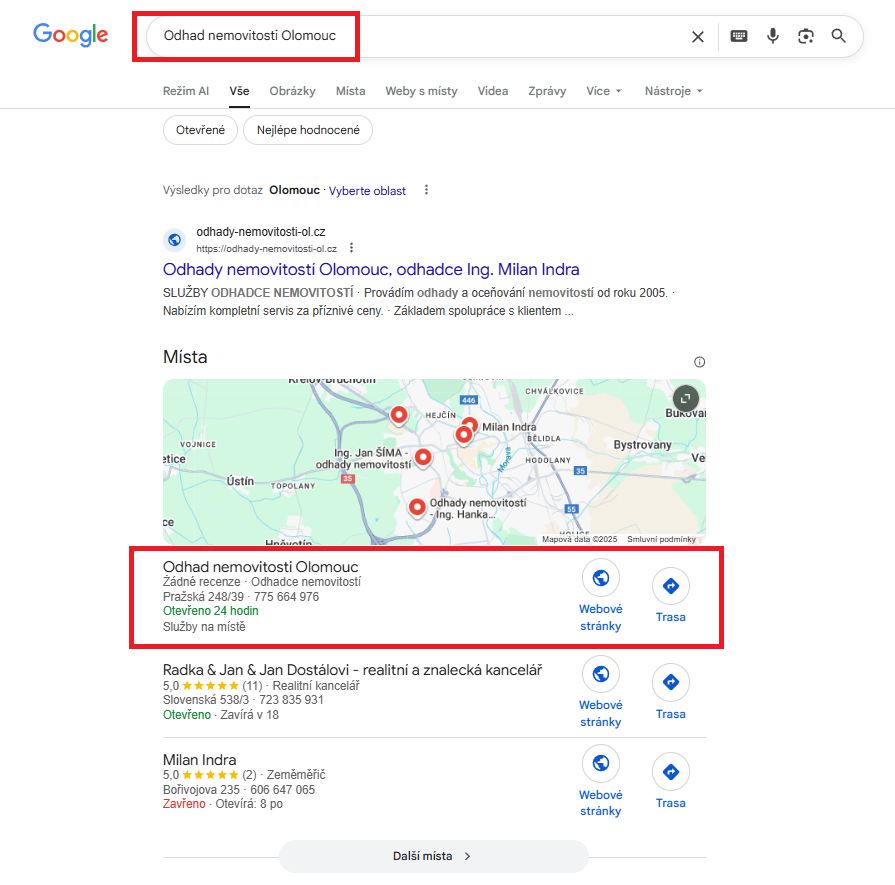Image resolution: width=895 pixels, height=885 pixels.
Task: Switch to the Obrázky tab
Action: [x=292, y=90]
